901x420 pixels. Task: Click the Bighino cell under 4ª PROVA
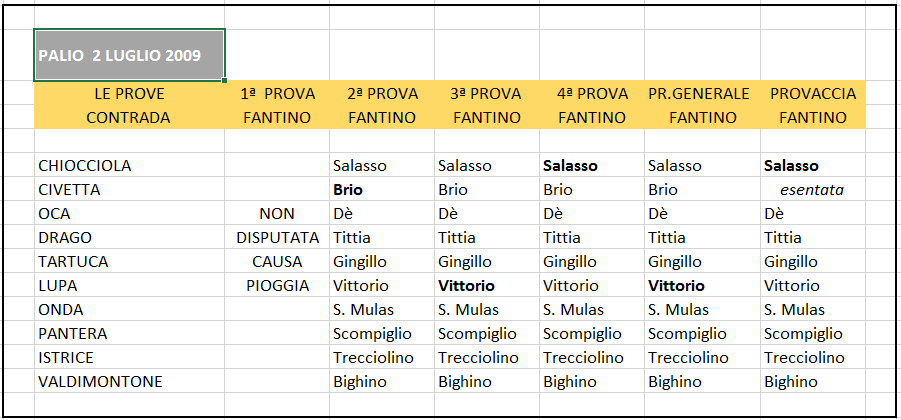pos(592,382)
